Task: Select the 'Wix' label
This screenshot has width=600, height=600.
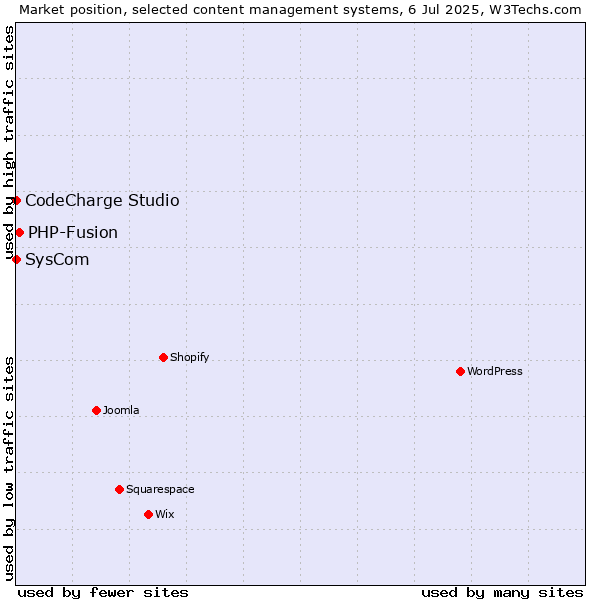Action: pos(165,514)
